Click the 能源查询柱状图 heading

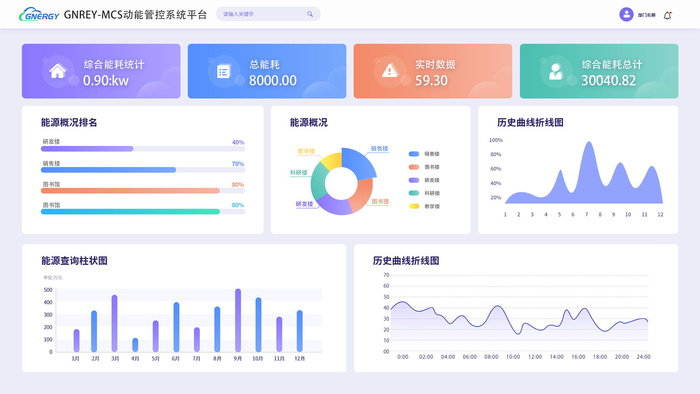74,261
